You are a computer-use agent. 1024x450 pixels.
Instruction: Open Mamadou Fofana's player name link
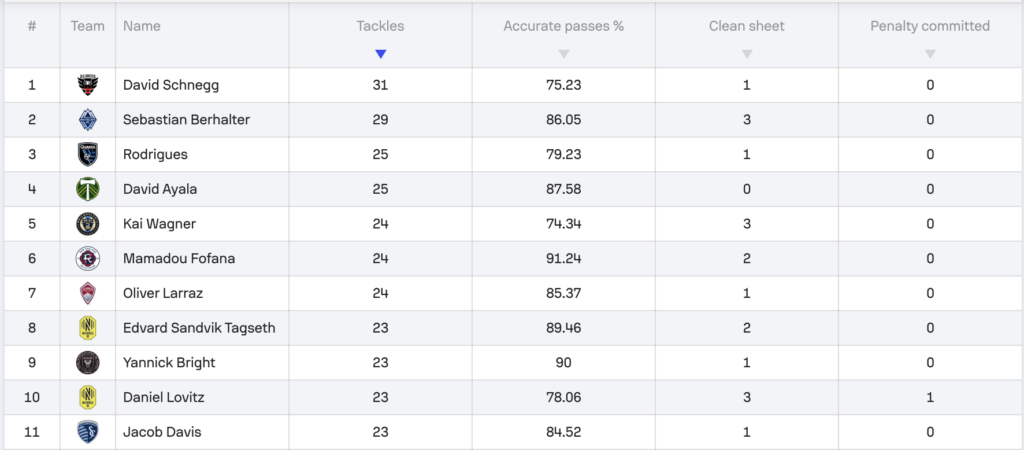179,259
